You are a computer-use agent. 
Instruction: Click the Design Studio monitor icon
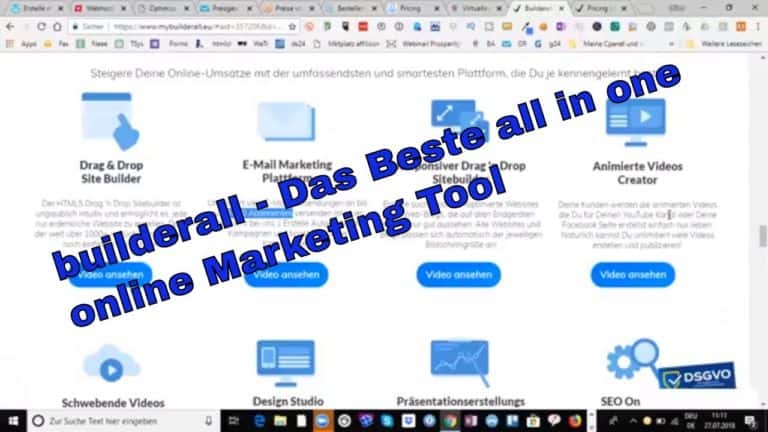pyautogui.click(x=286, y=363)
